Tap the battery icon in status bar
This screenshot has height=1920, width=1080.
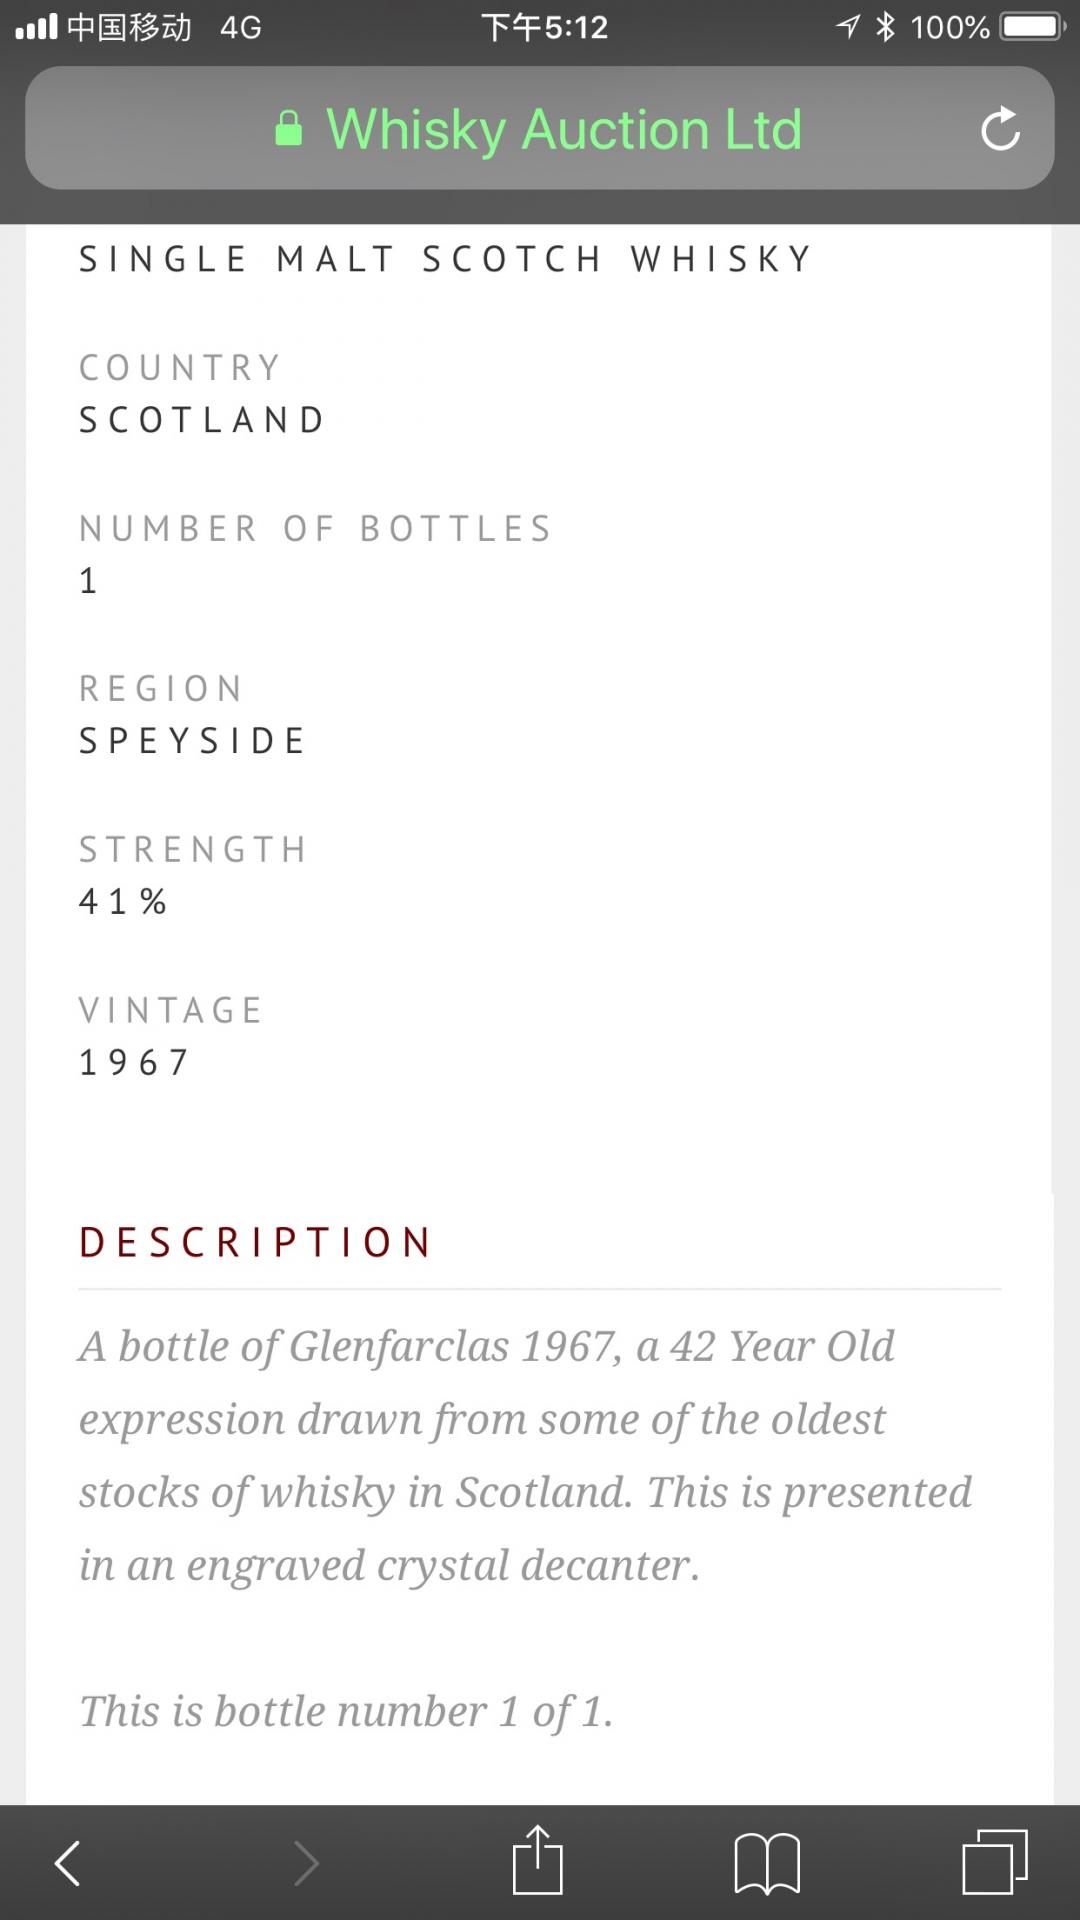pos(1032,27)
